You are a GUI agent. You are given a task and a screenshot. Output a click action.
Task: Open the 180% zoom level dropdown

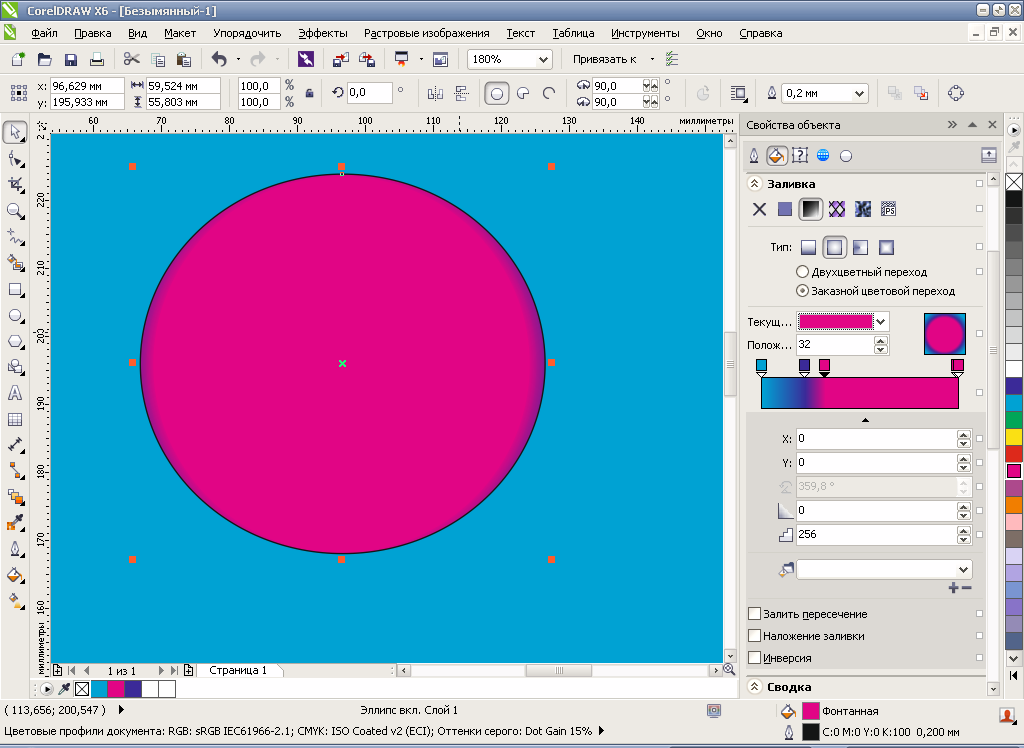point(543,60)
